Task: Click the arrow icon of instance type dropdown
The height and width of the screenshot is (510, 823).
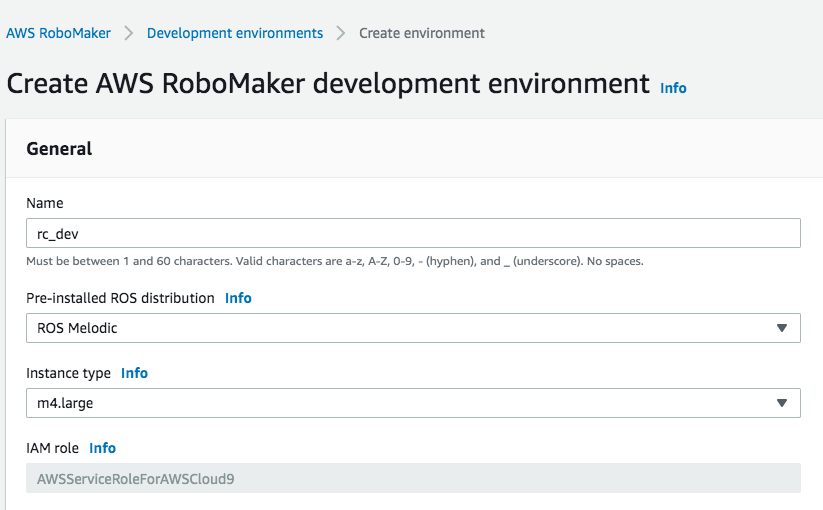Action: (782, 403)
